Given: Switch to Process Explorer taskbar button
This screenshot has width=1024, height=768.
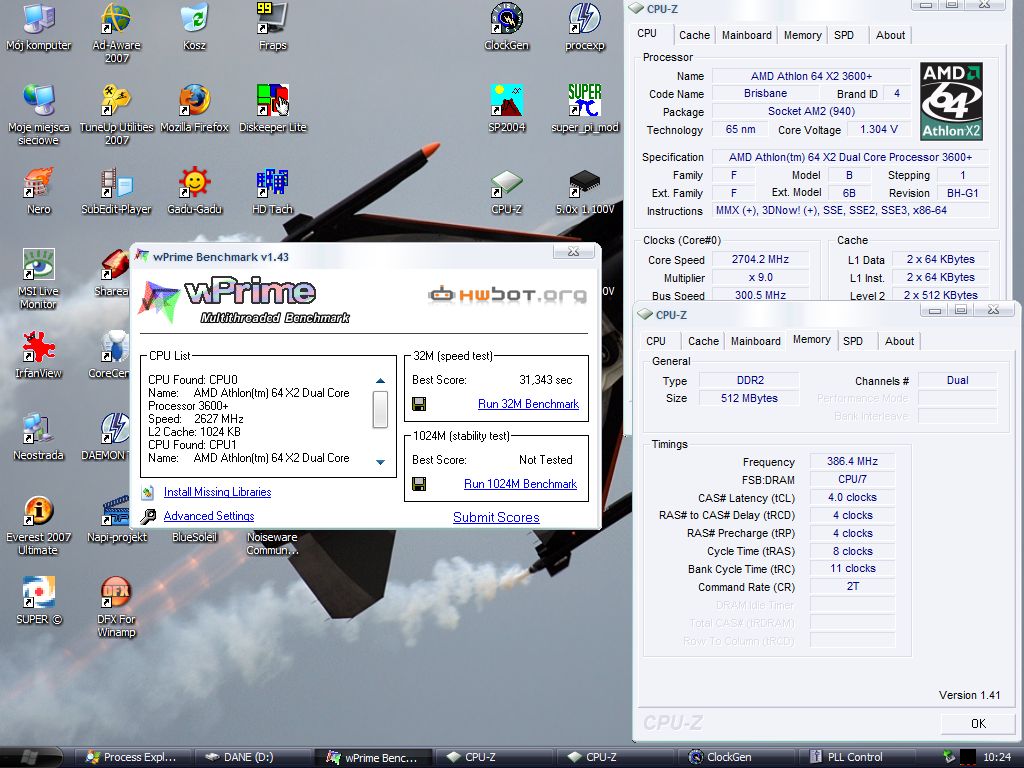Looking at the screenshot, I should (x=133, y=758).
